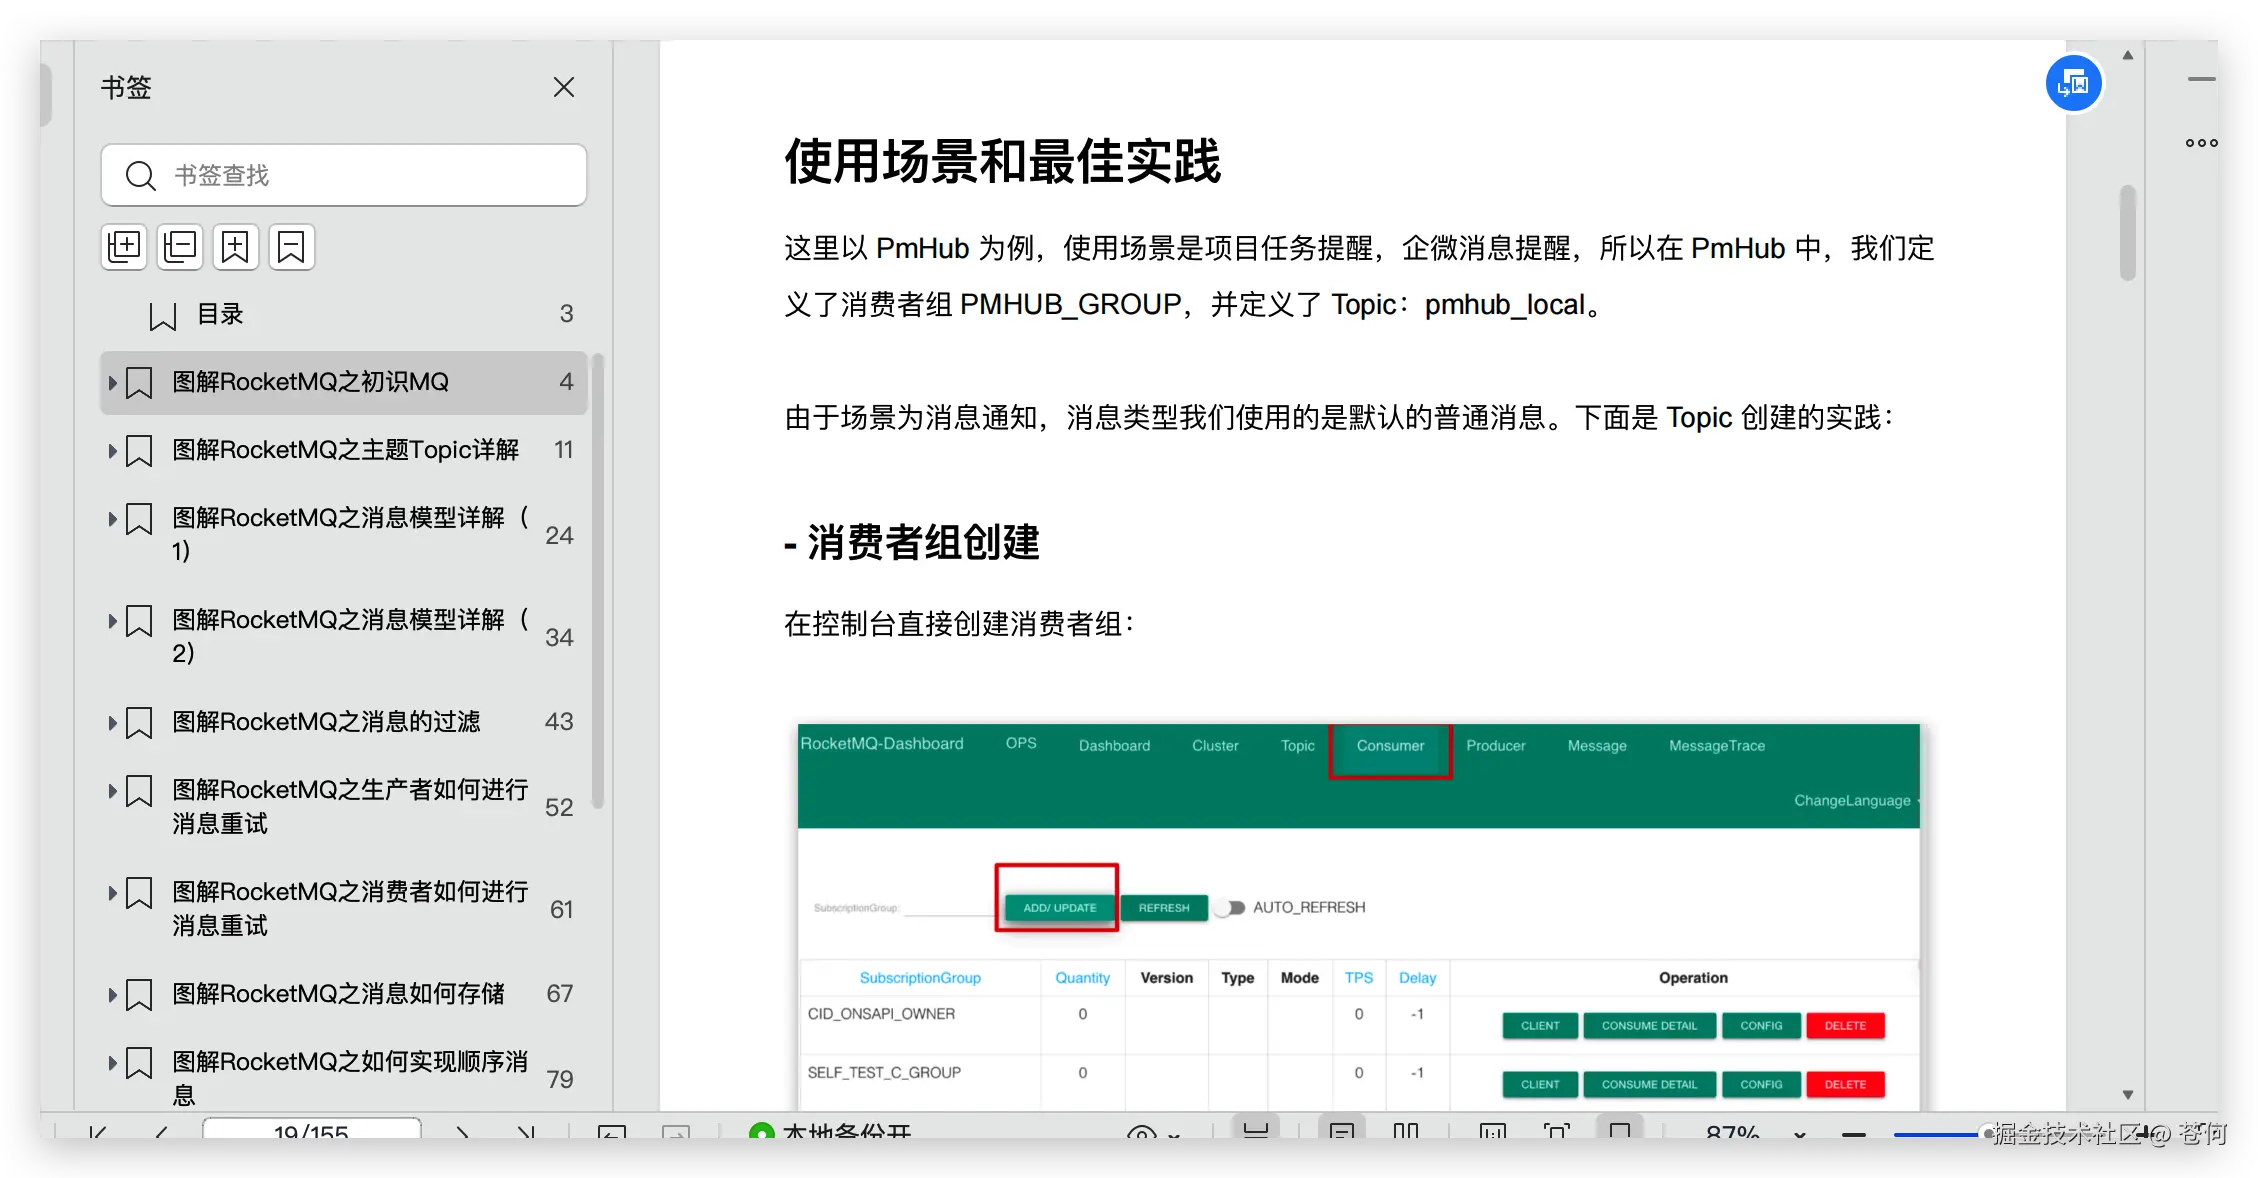
Task: Click DELETE for CID_ONSAPI_OWNER row
Action: click(x=1845, y=1026)
